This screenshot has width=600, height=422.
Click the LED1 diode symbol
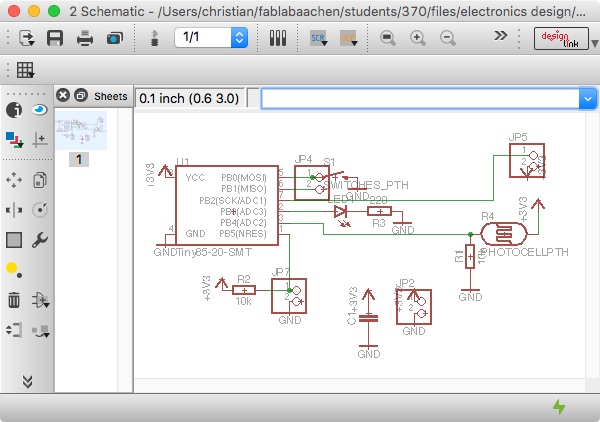point(341,211)
